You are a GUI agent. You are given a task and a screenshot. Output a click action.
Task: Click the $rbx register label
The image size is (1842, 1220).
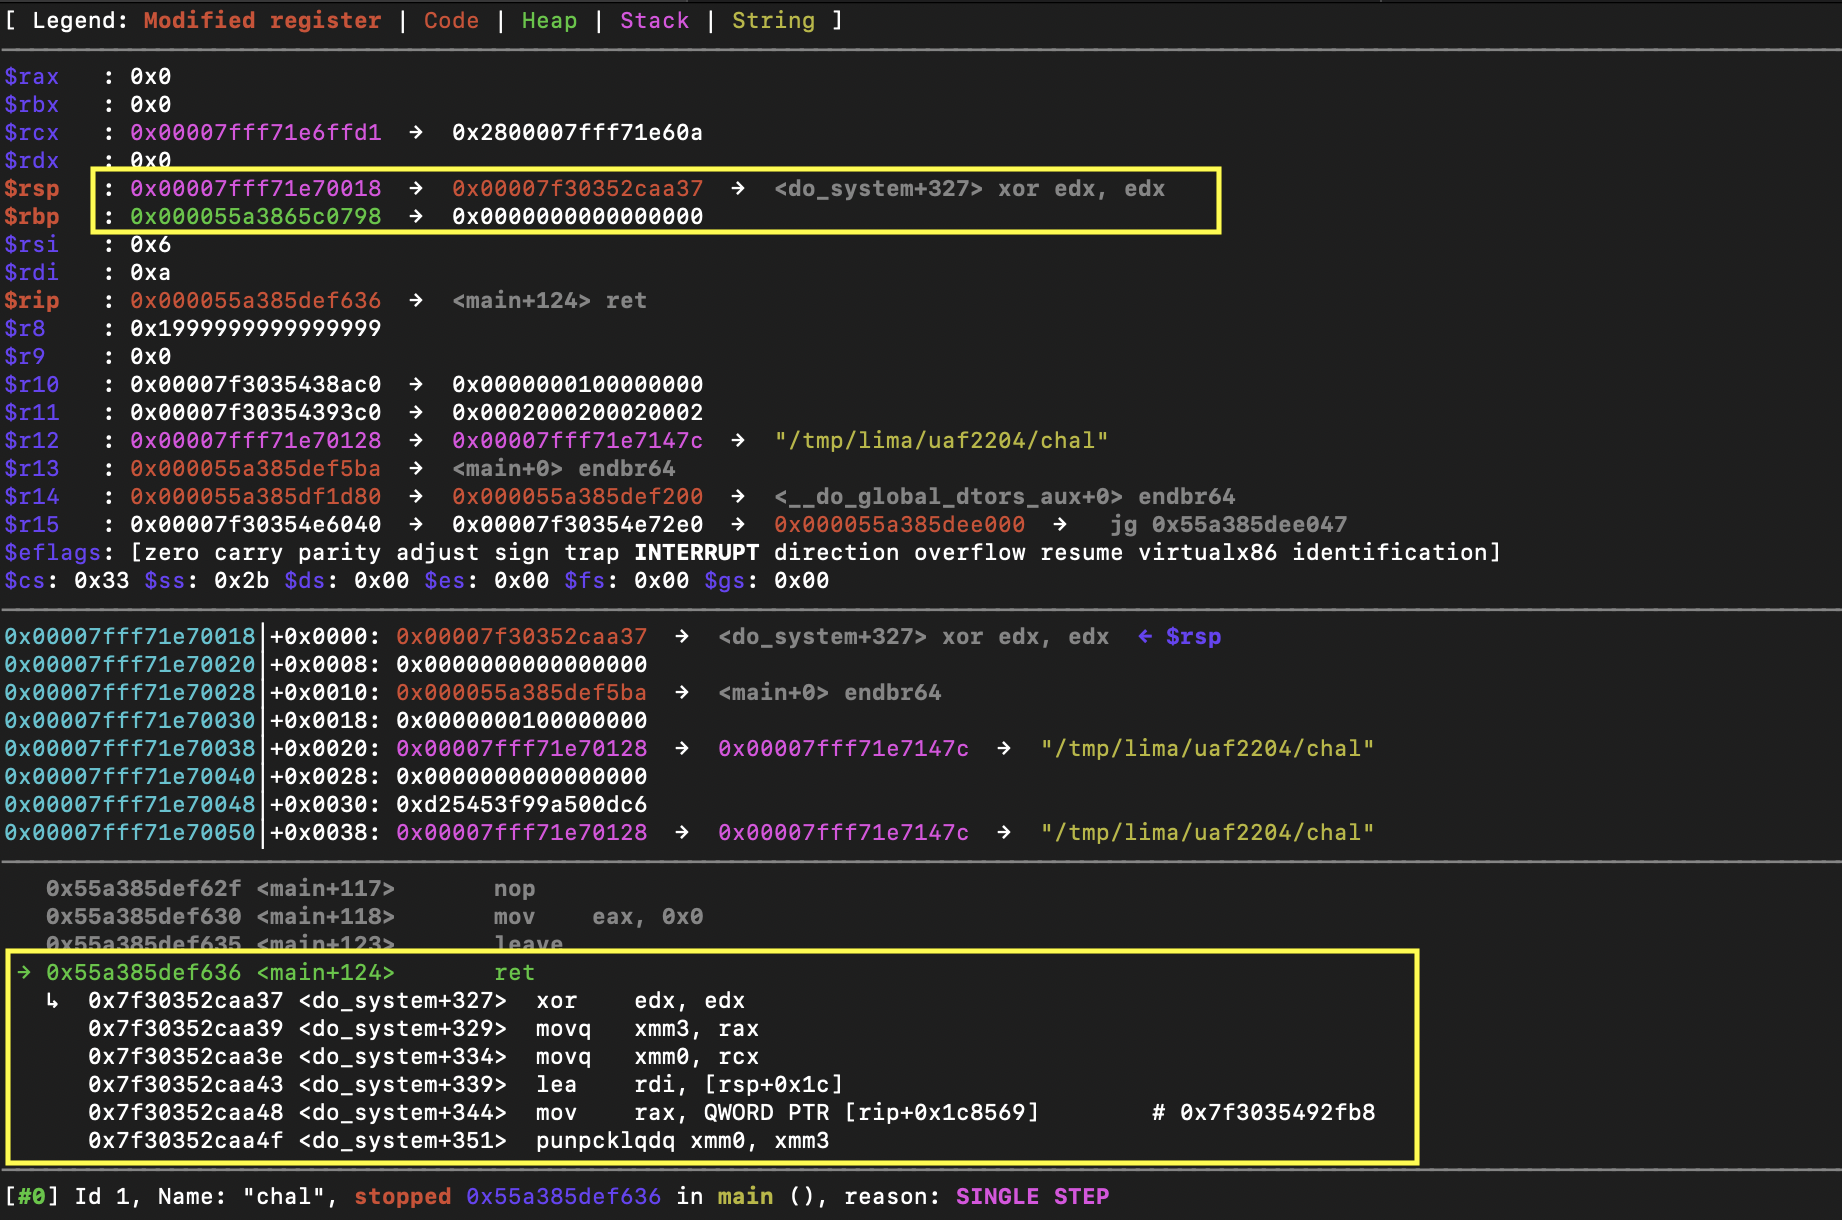point(31,105)
